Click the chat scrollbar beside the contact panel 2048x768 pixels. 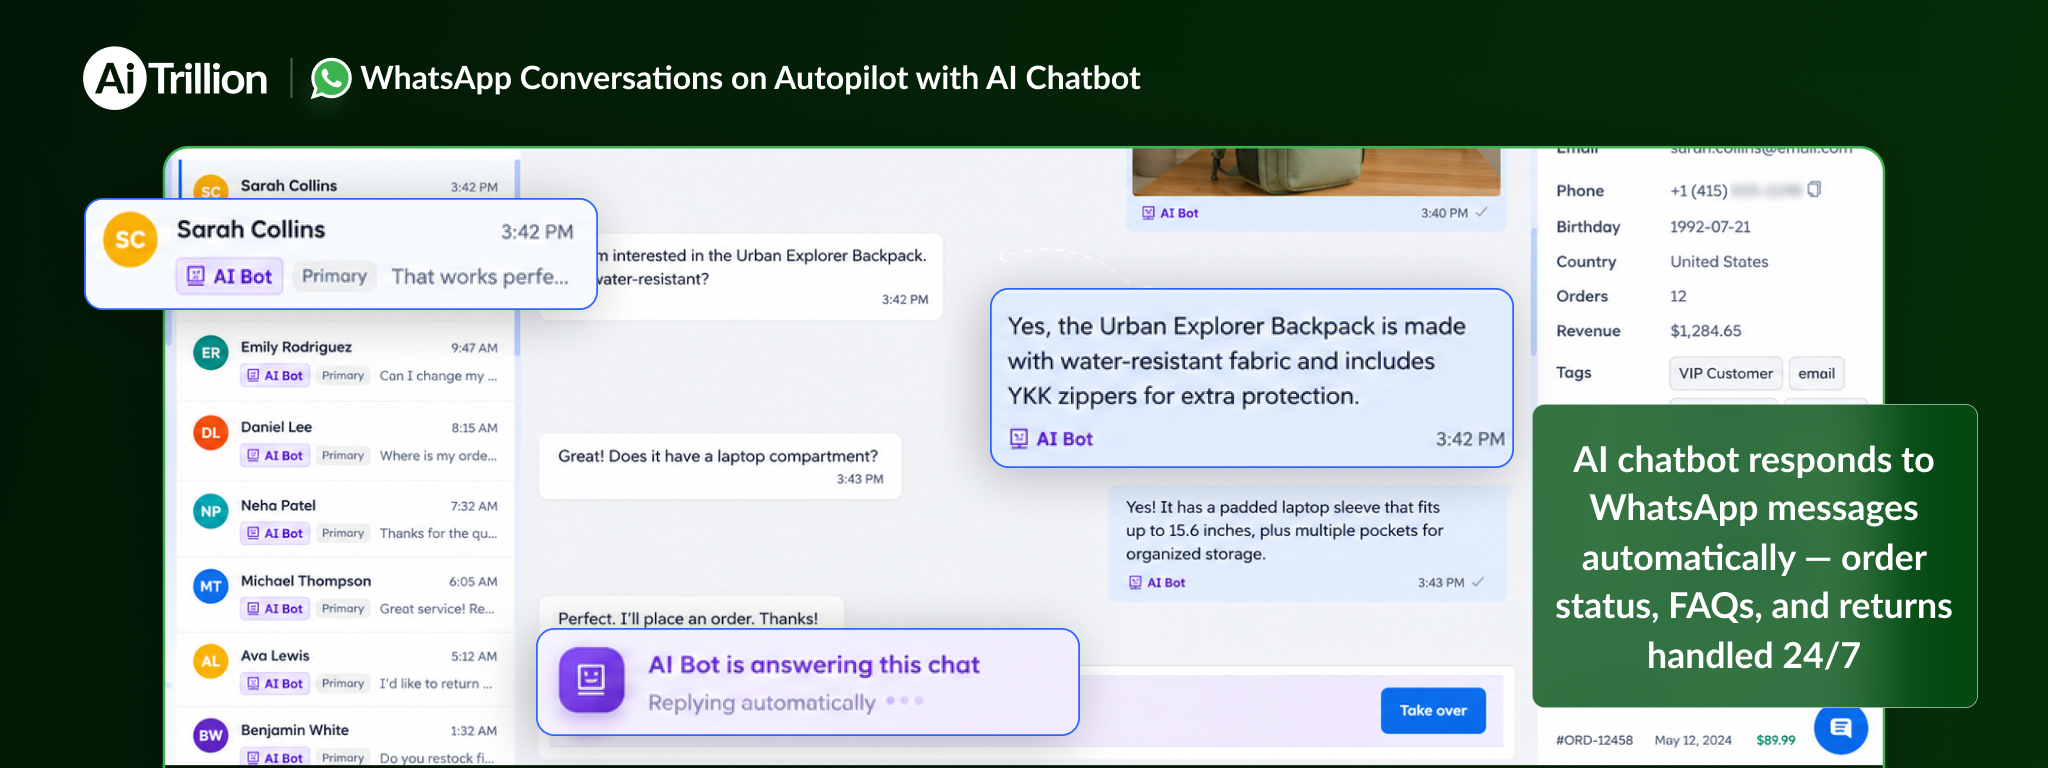(x=1533, y=291)
